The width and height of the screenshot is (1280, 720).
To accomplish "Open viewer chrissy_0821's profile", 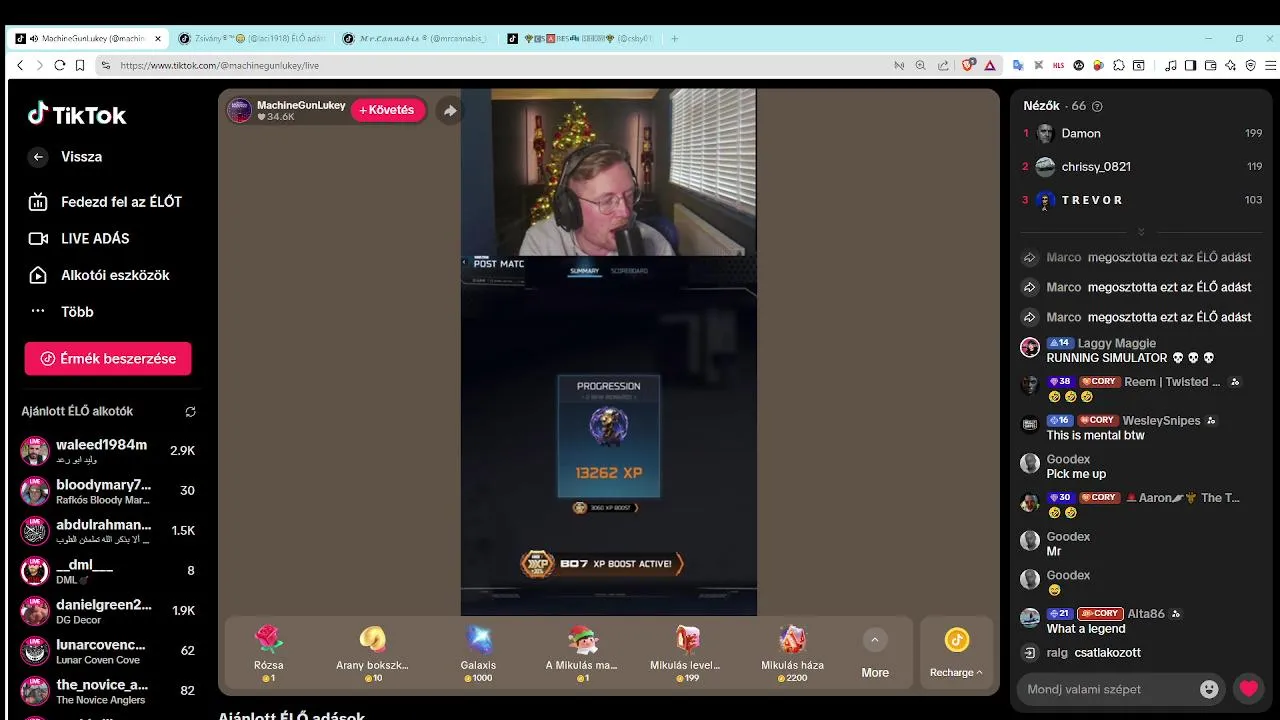I will tap(1096, 167).
